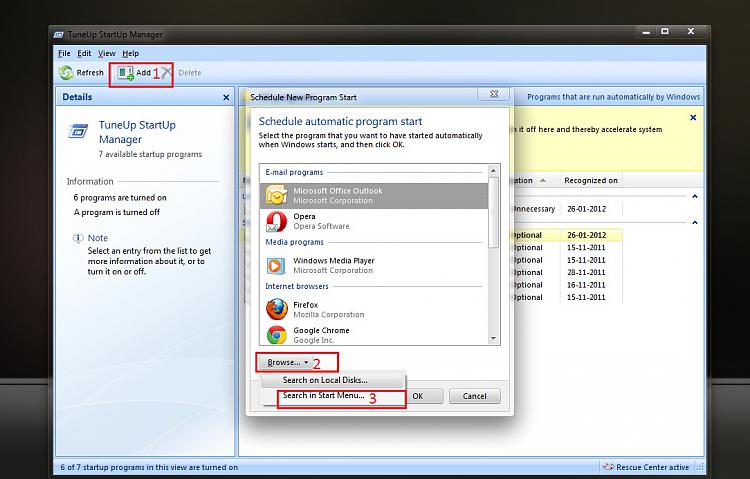Click the date 28-11-2011
750x479 pixels.
[586, 273]
